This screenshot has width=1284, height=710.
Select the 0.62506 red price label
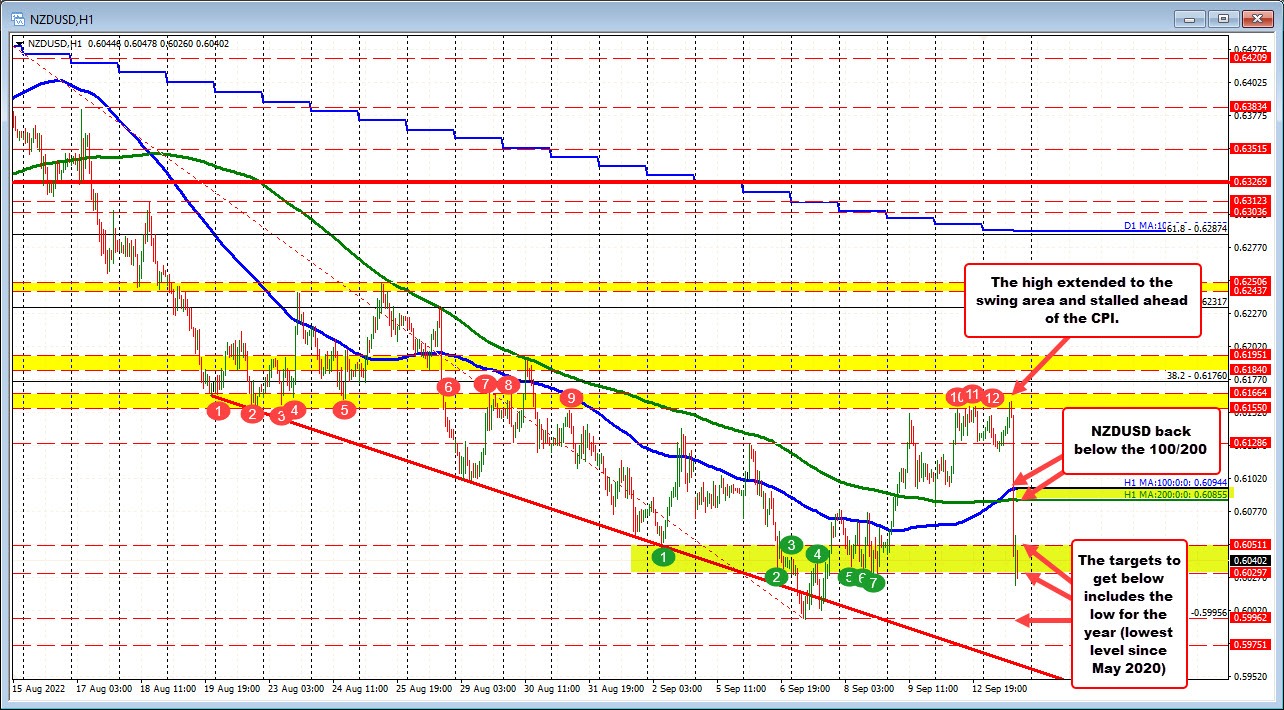click(x=1249, y=284)
